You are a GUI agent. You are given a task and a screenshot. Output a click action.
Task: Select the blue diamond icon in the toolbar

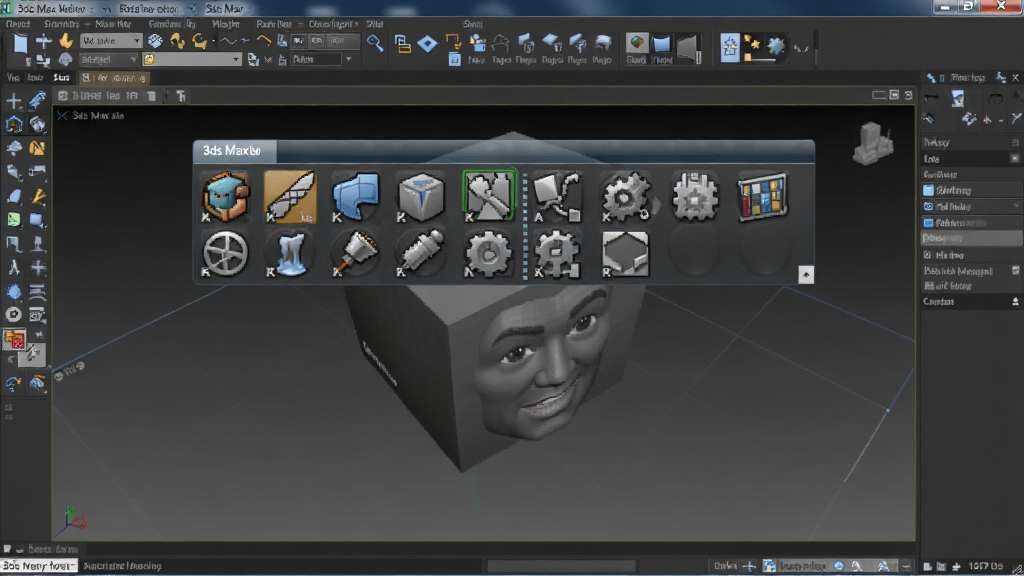point(427,44)
